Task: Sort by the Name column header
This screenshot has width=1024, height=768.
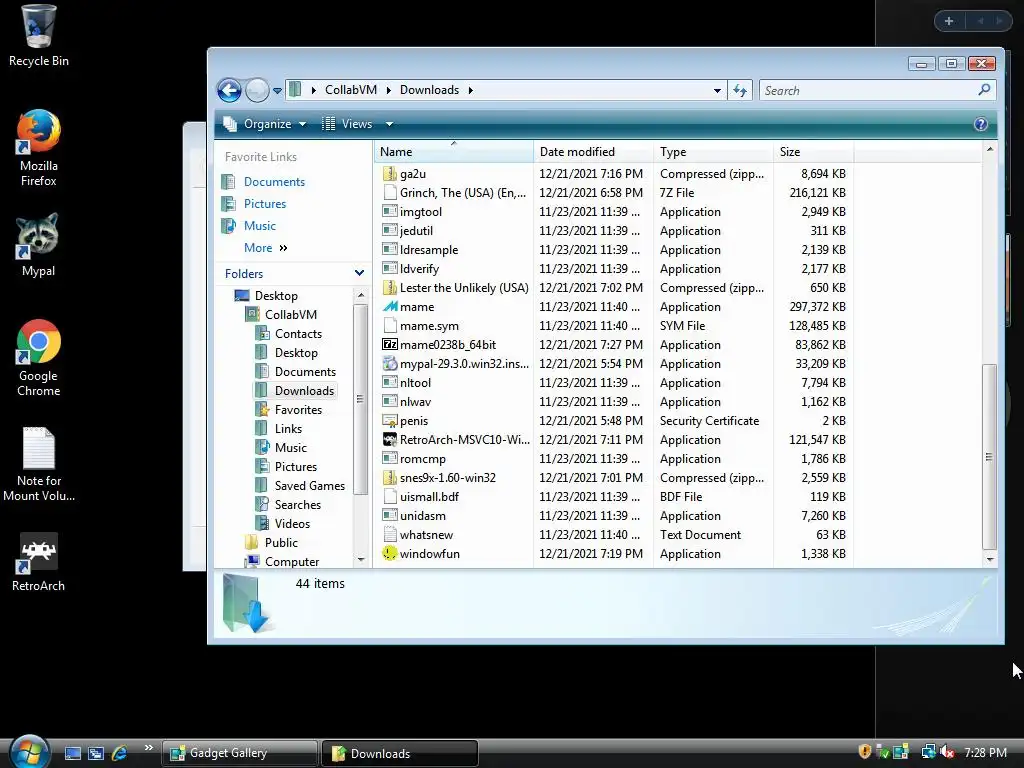Action: [x=454, y=152]
